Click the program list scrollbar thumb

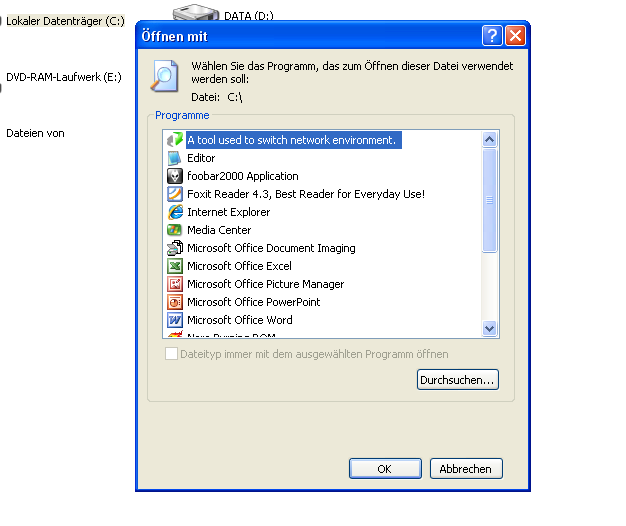click(x=489, y=200)
